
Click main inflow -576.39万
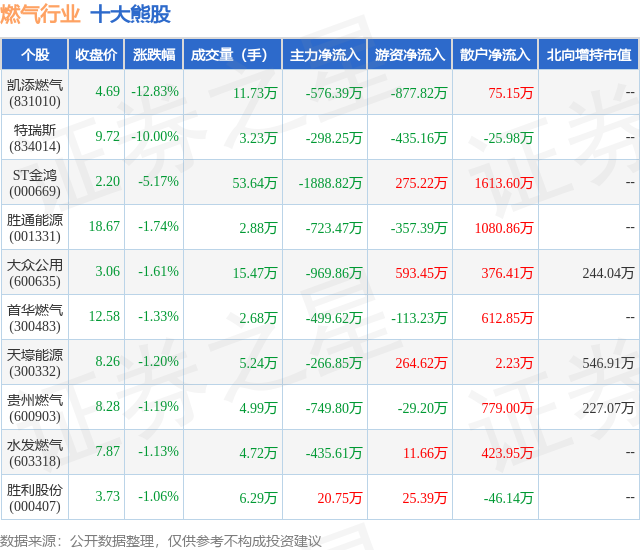point(334,93)
